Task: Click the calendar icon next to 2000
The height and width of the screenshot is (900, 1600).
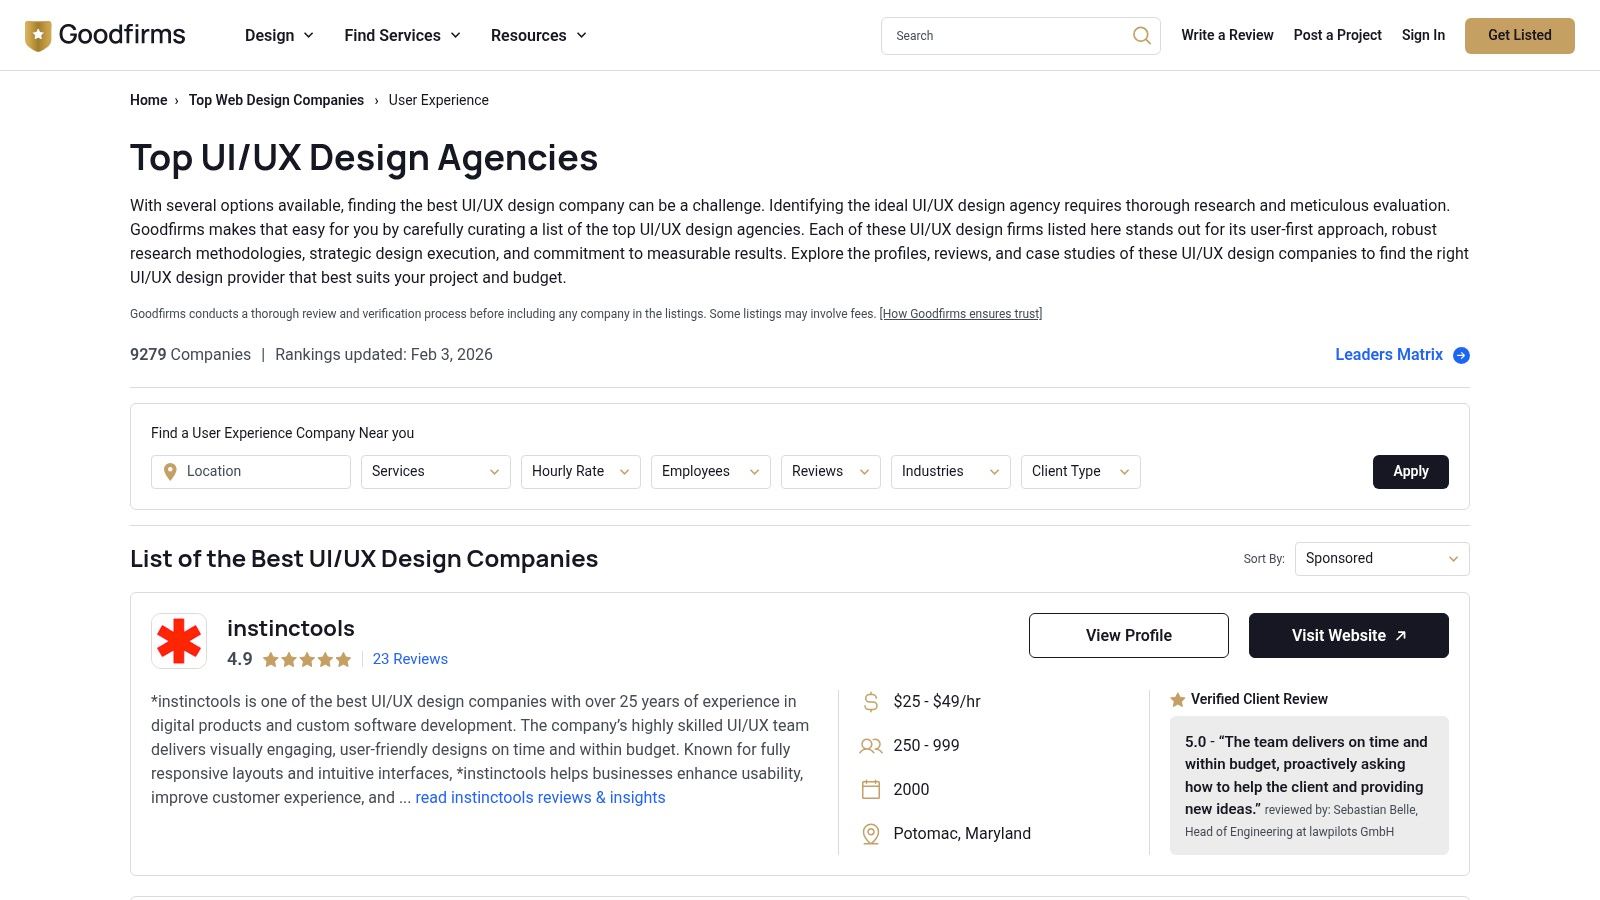Action: click(x=869, y=789)
